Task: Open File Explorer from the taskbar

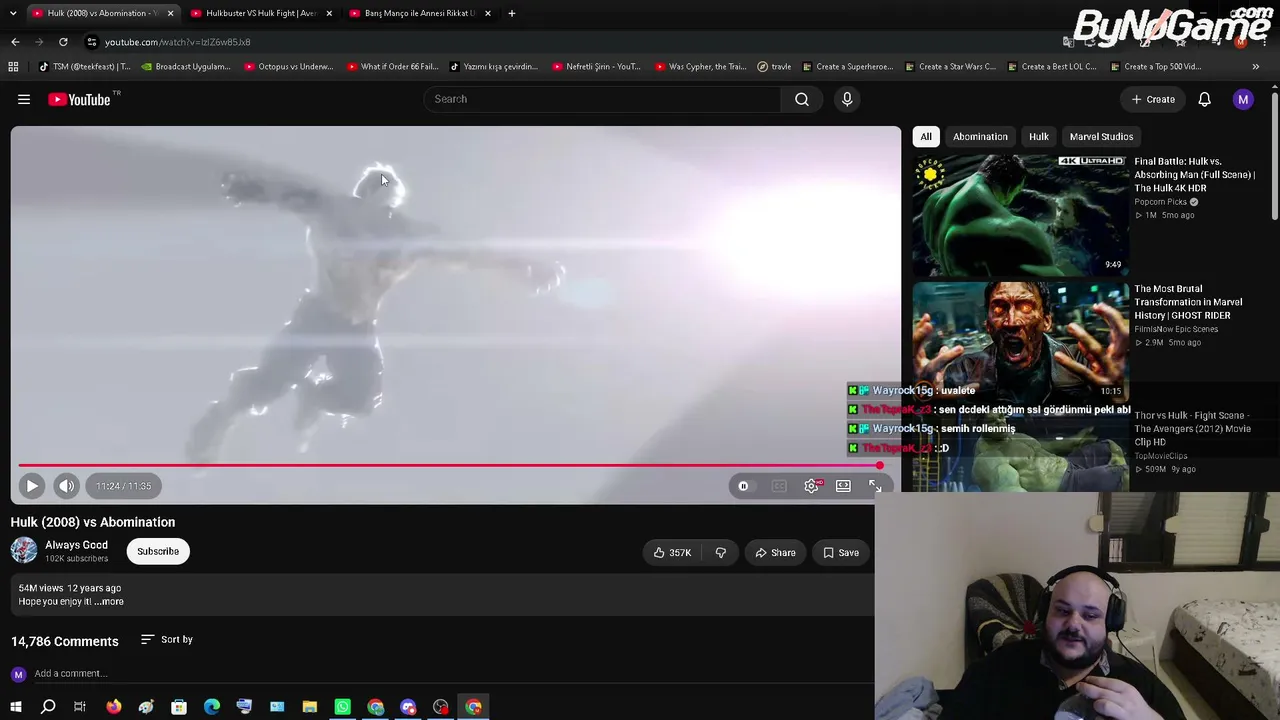Action: click(x=310, y=707)
